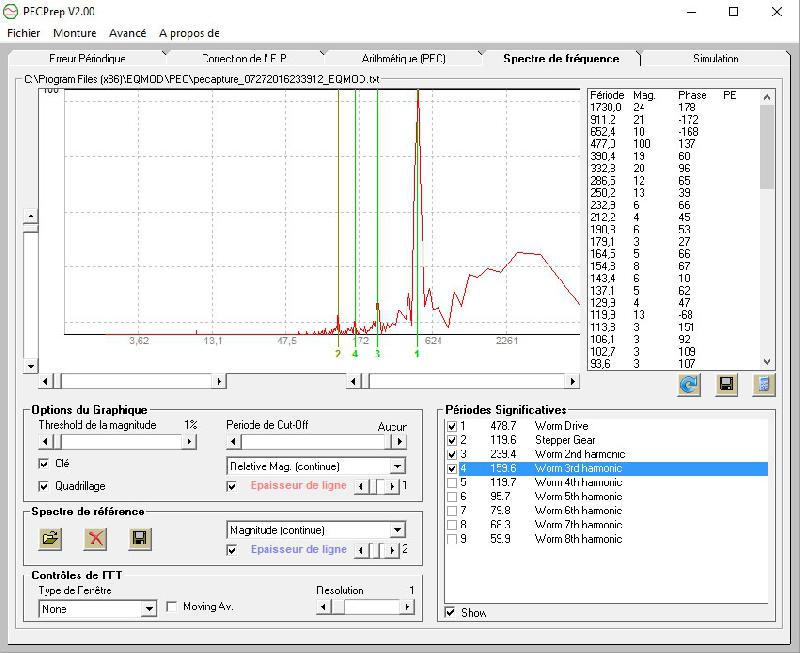Open Type de Fenêtre None dropdown
Image resolution: width=800 pixels, height=653 pixels.
tap(148, 609)
